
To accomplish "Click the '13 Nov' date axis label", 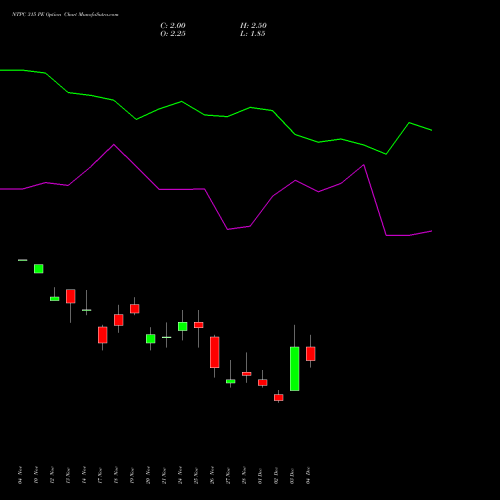I will [68, 475].
